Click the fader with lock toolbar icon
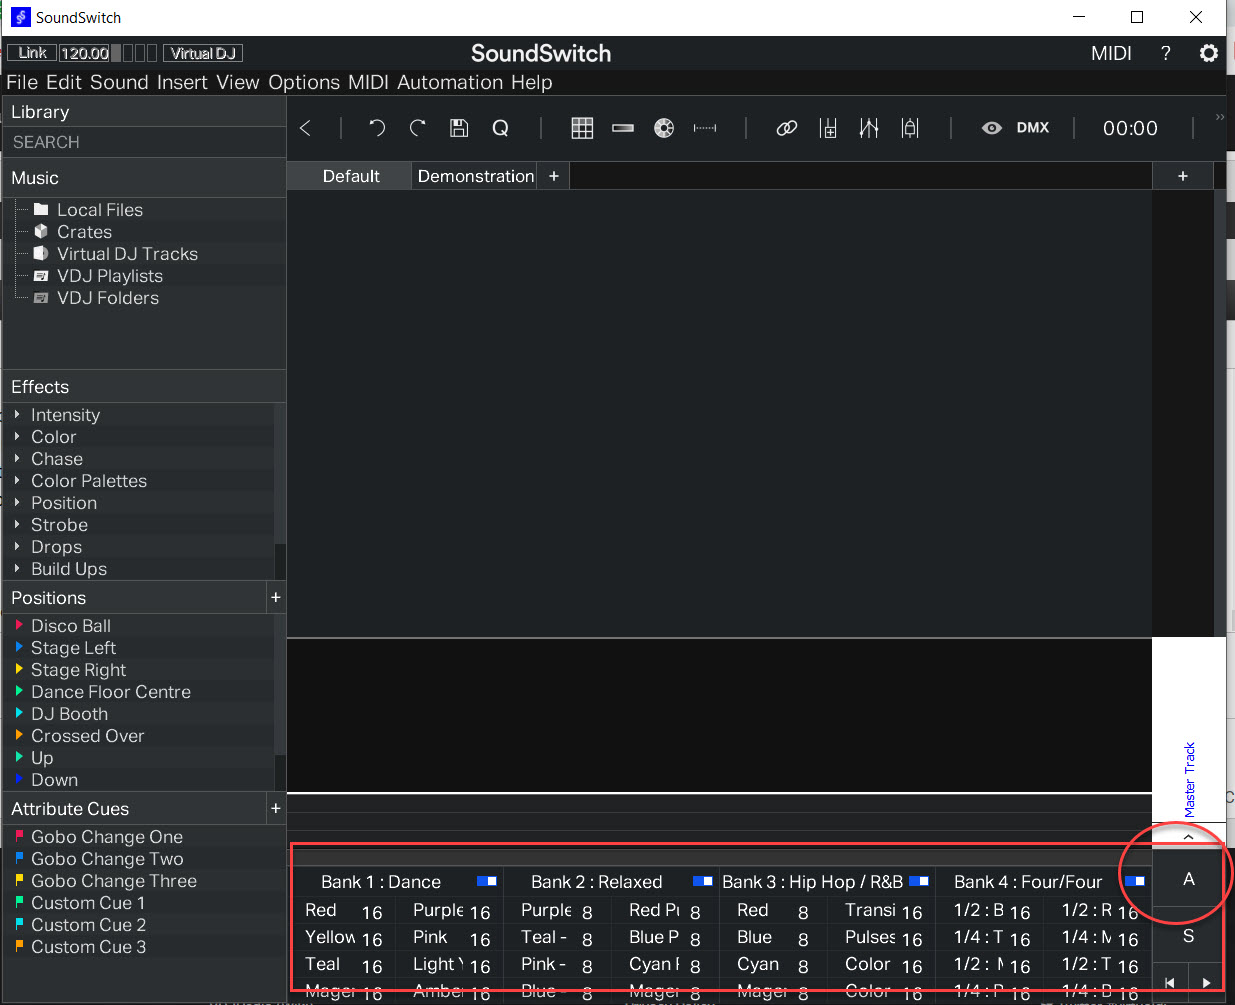 [910, 128]
